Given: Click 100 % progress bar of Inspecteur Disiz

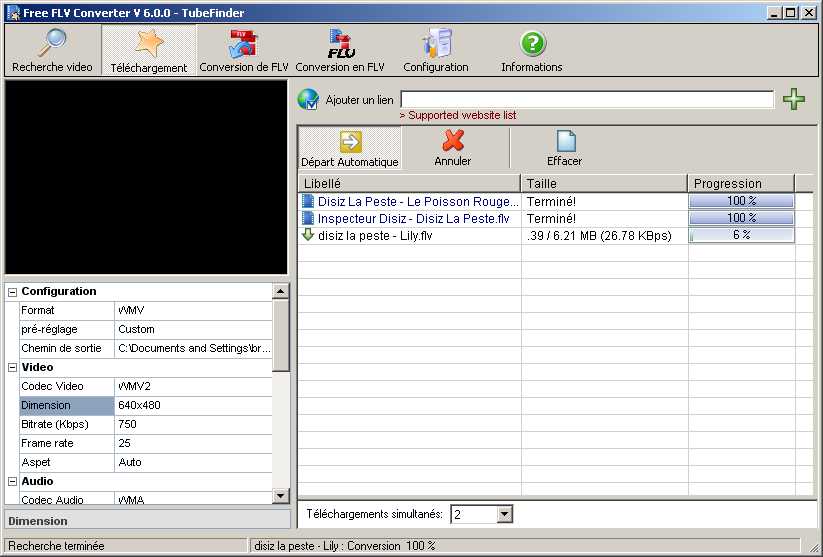Looking at the screenshot, I should (x=741, y=218).
